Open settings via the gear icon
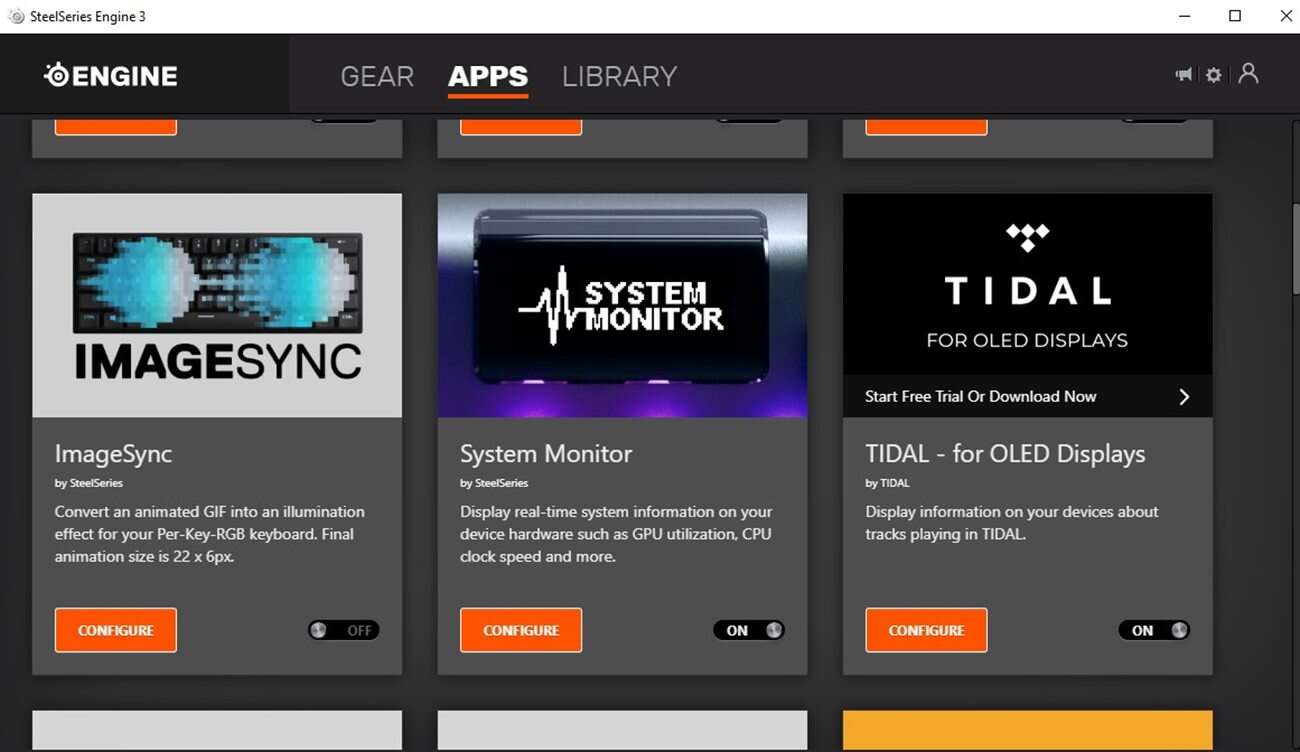1300x752 pixels. click(1214, 75)
